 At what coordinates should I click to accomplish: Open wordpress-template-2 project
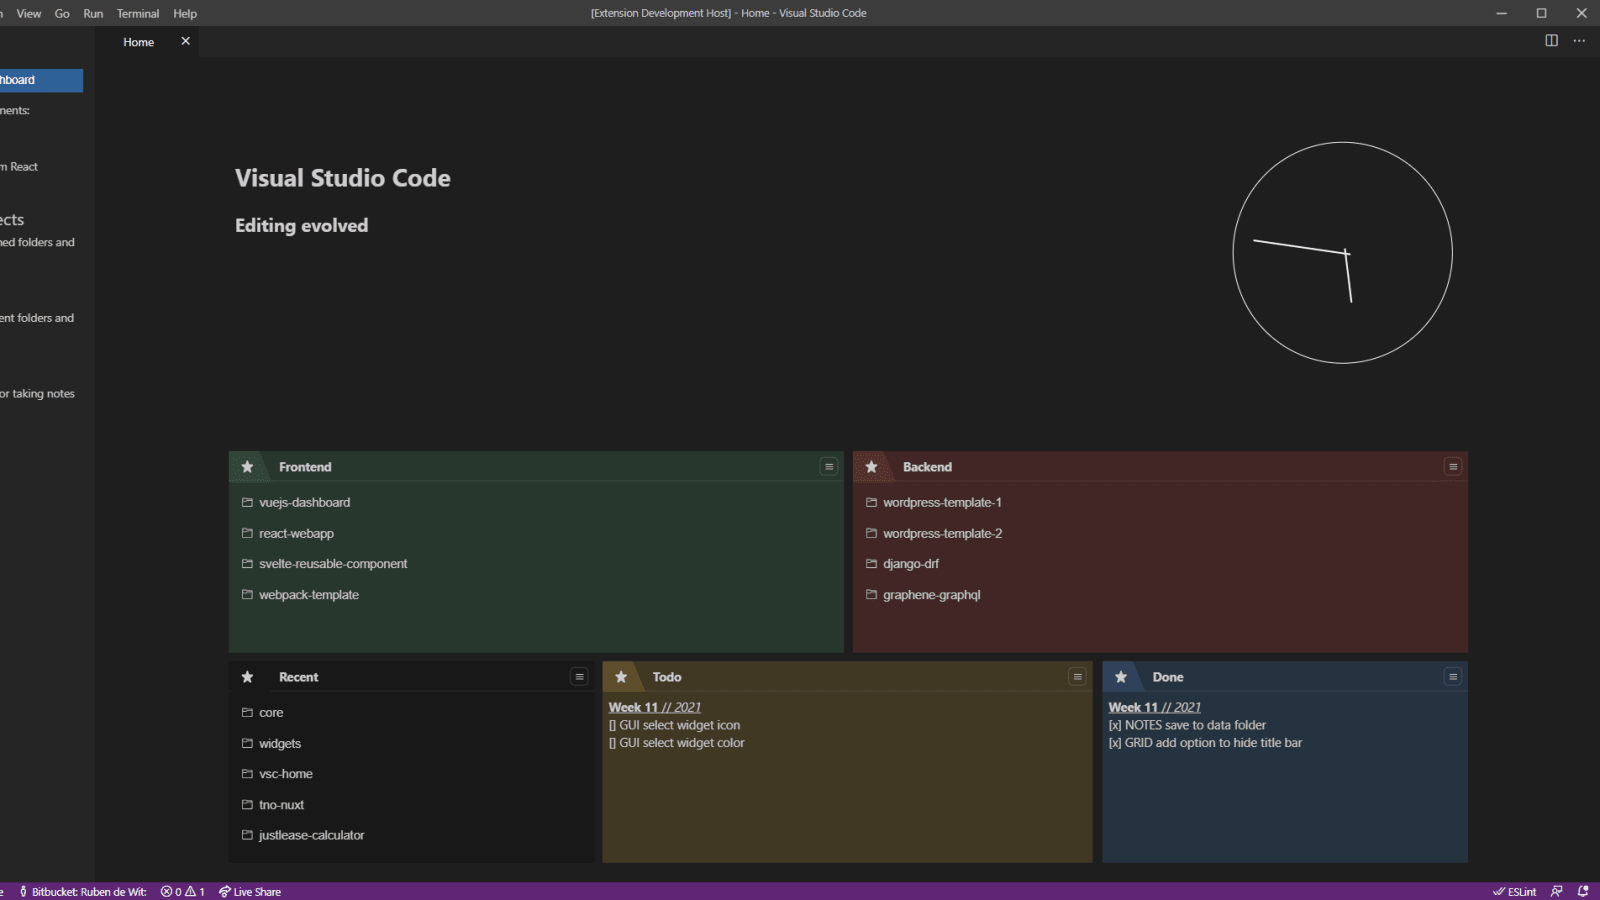942,534
